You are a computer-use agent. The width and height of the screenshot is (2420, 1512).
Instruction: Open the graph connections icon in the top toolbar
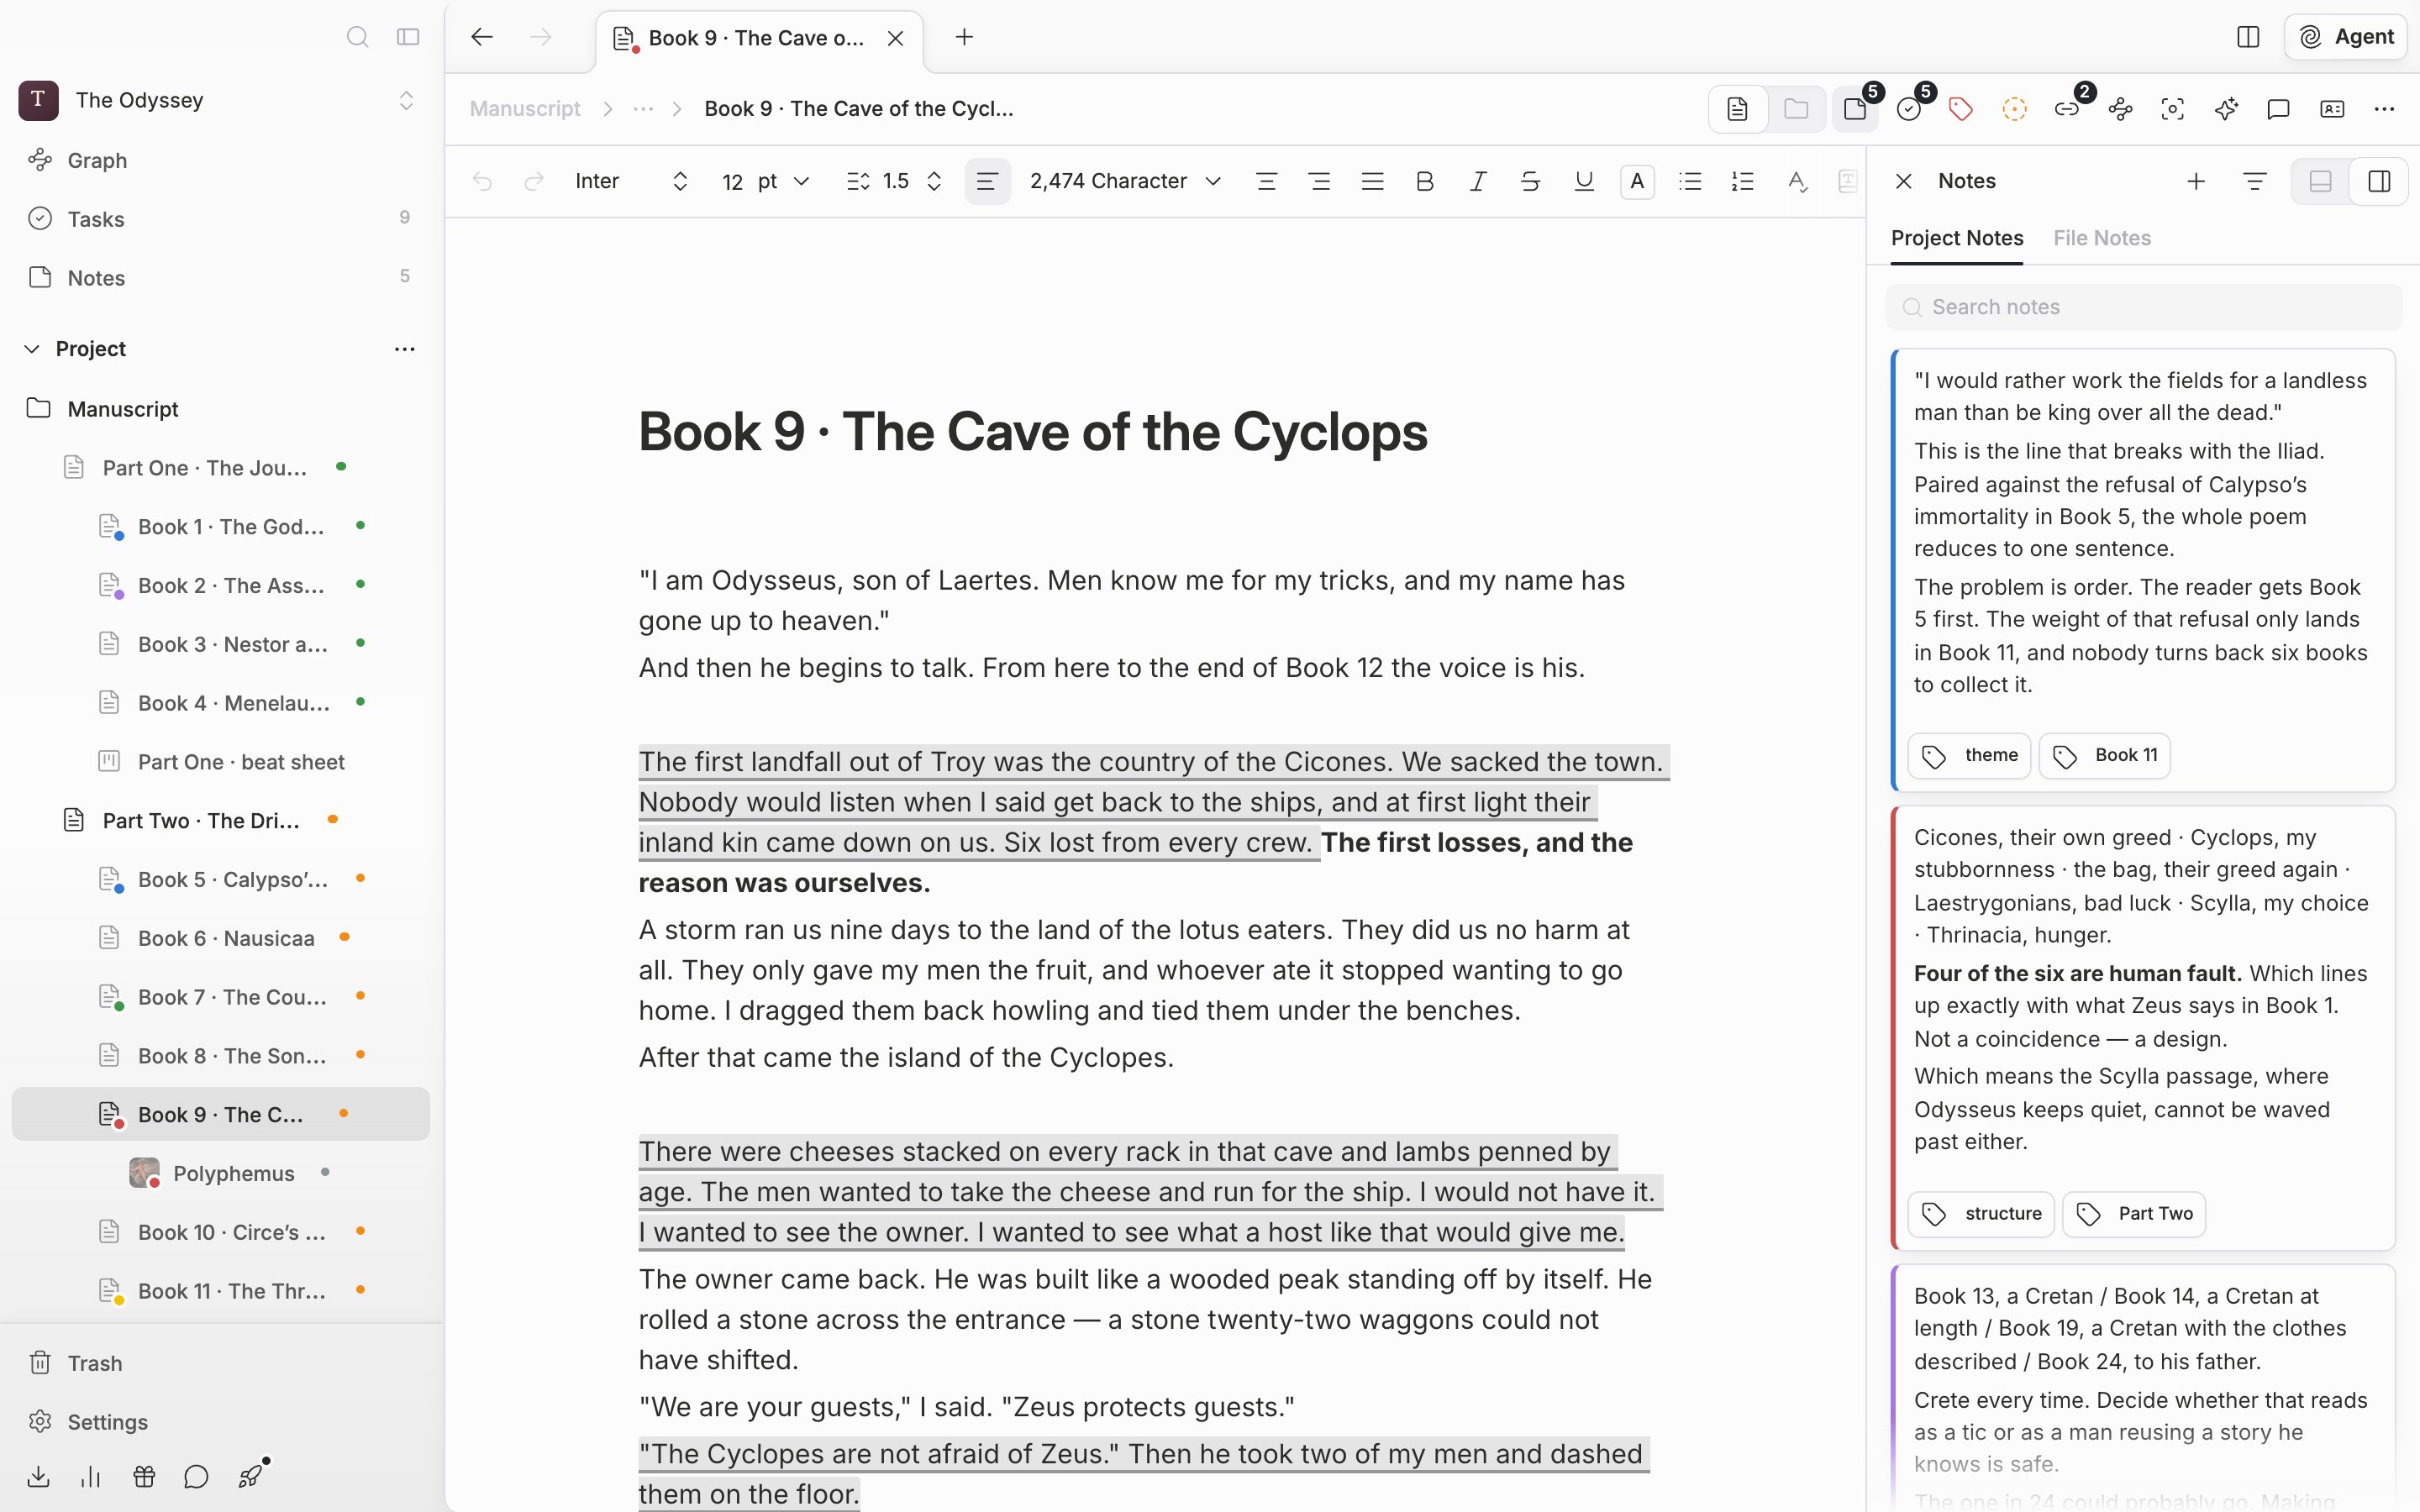point(2120,109)
